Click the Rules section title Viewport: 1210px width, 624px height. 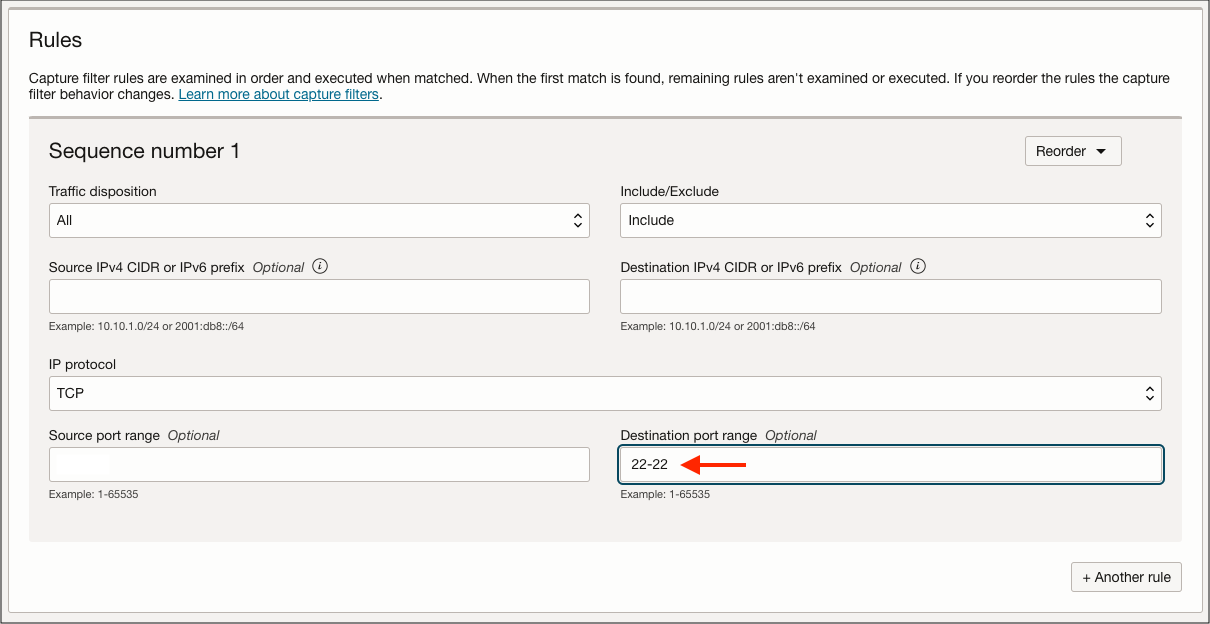[53, 40]
